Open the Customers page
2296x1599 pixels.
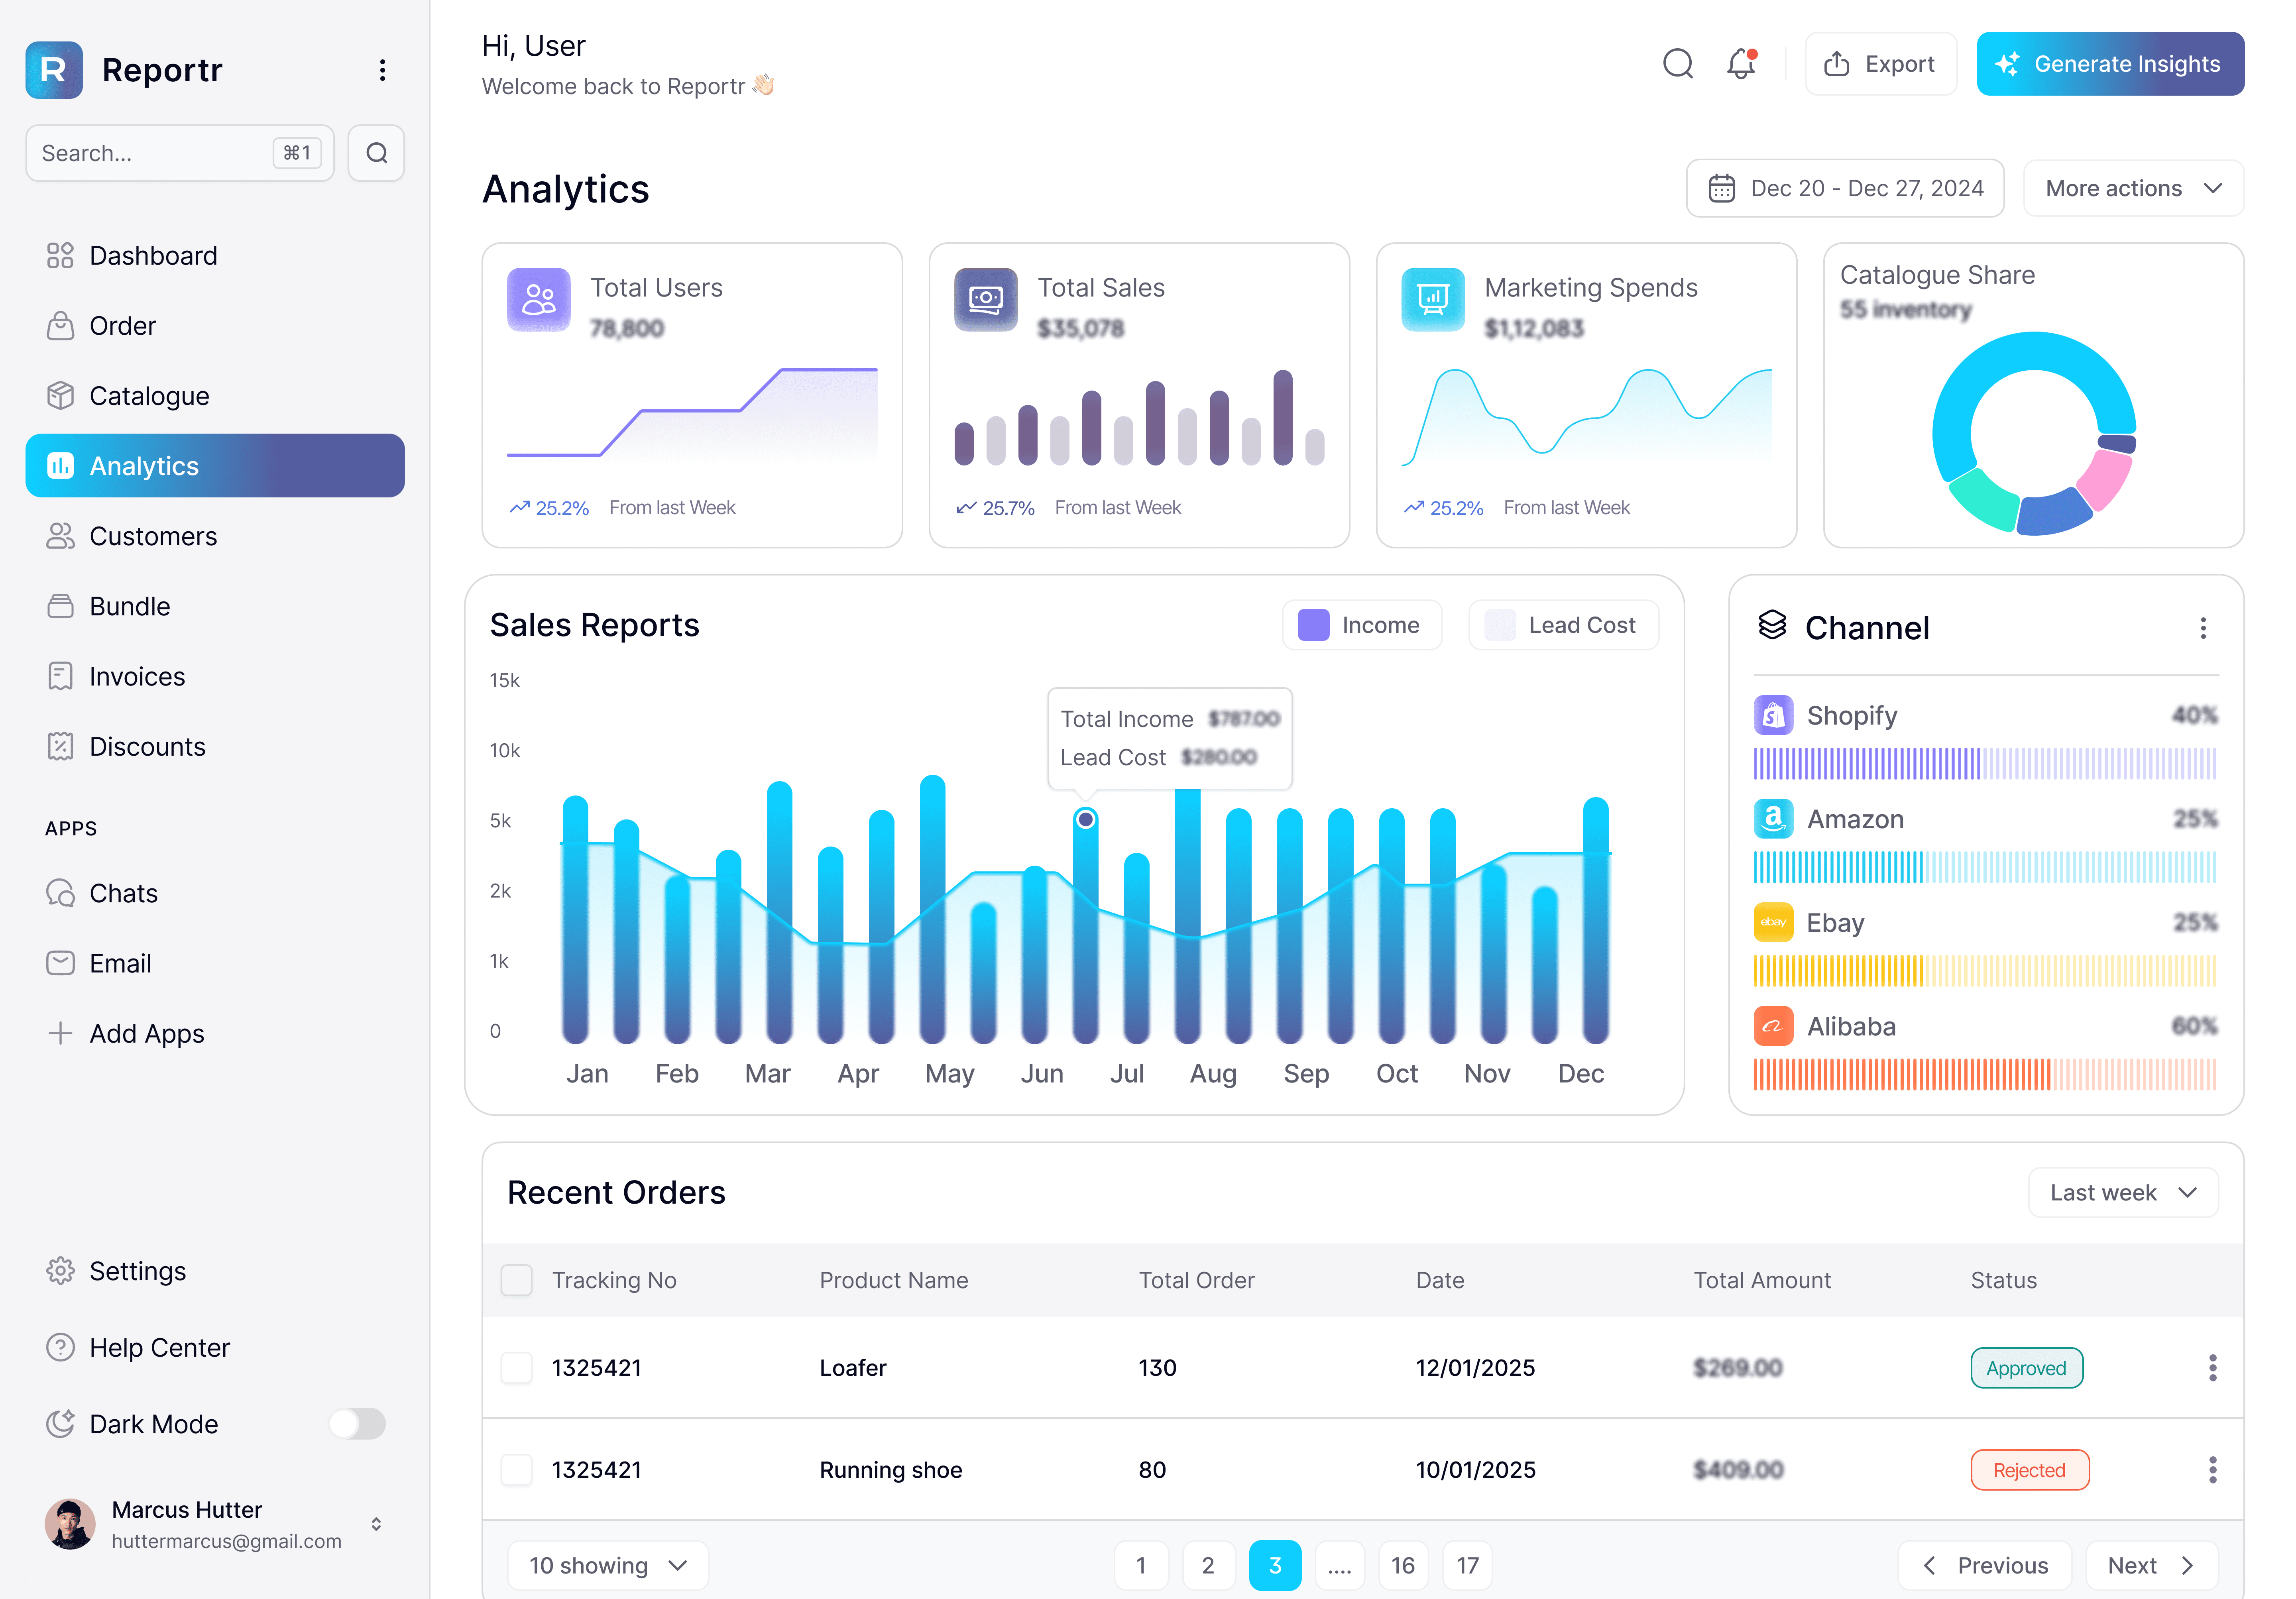coord(215,536)
